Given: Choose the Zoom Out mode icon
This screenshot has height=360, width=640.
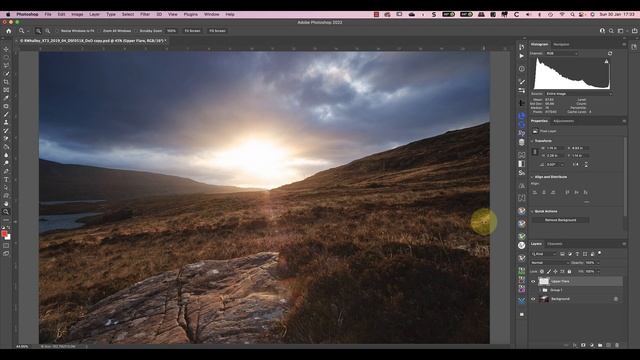Looking at the screenshot, I should point(48,31).
